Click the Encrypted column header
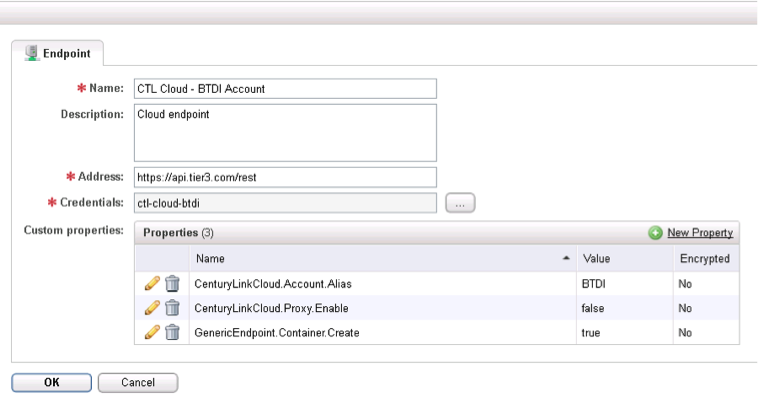 (706, 258)
